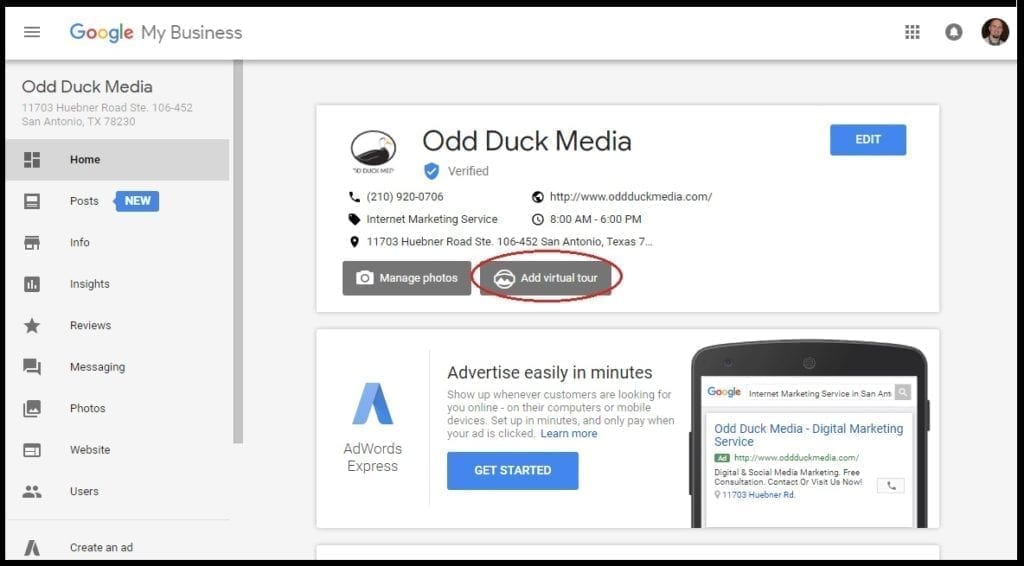Open the notifications bell
The width and height of the screenshot is (1024, 566).
(953, 32)
